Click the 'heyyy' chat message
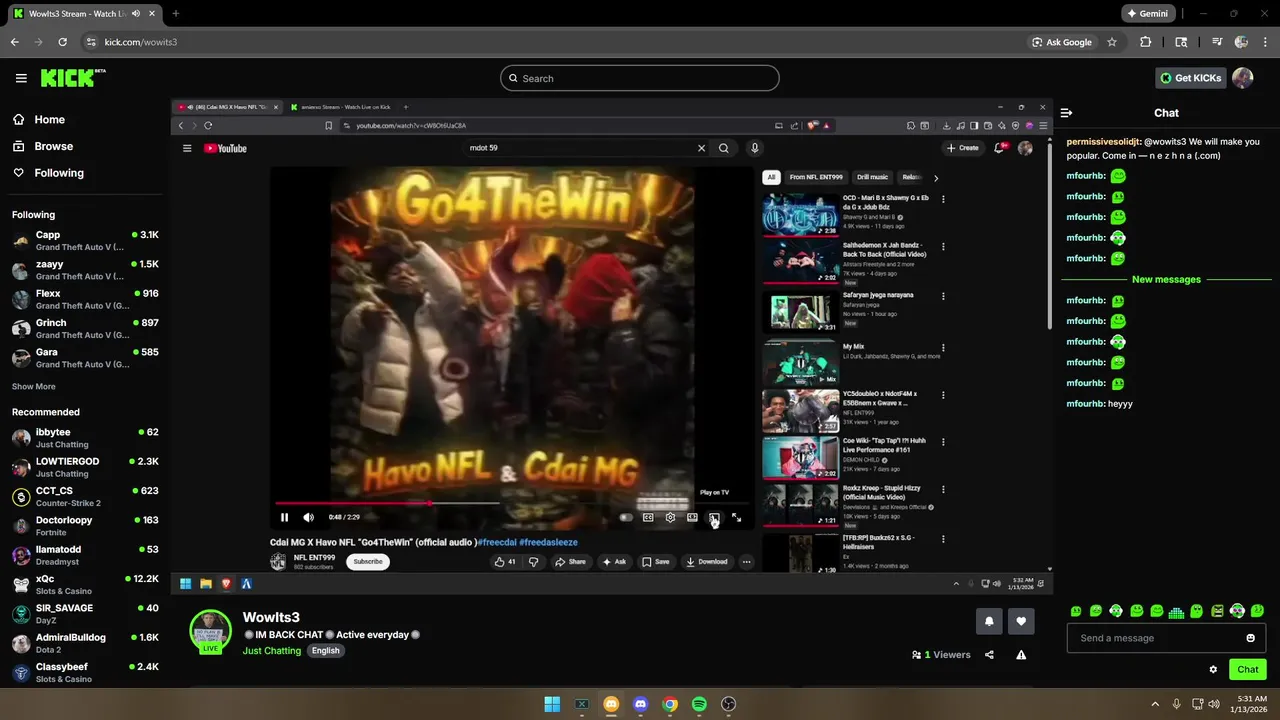Screen dimensions: 1280x720 tap(1120, 404)
